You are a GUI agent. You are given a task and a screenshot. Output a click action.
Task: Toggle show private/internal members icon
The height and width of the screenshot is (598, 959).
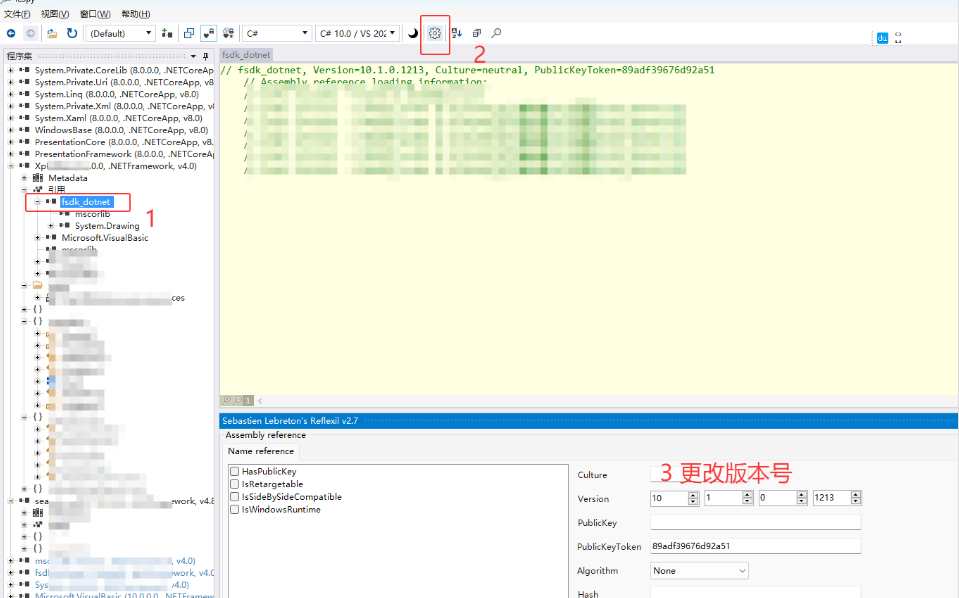[x=209, y=33]
